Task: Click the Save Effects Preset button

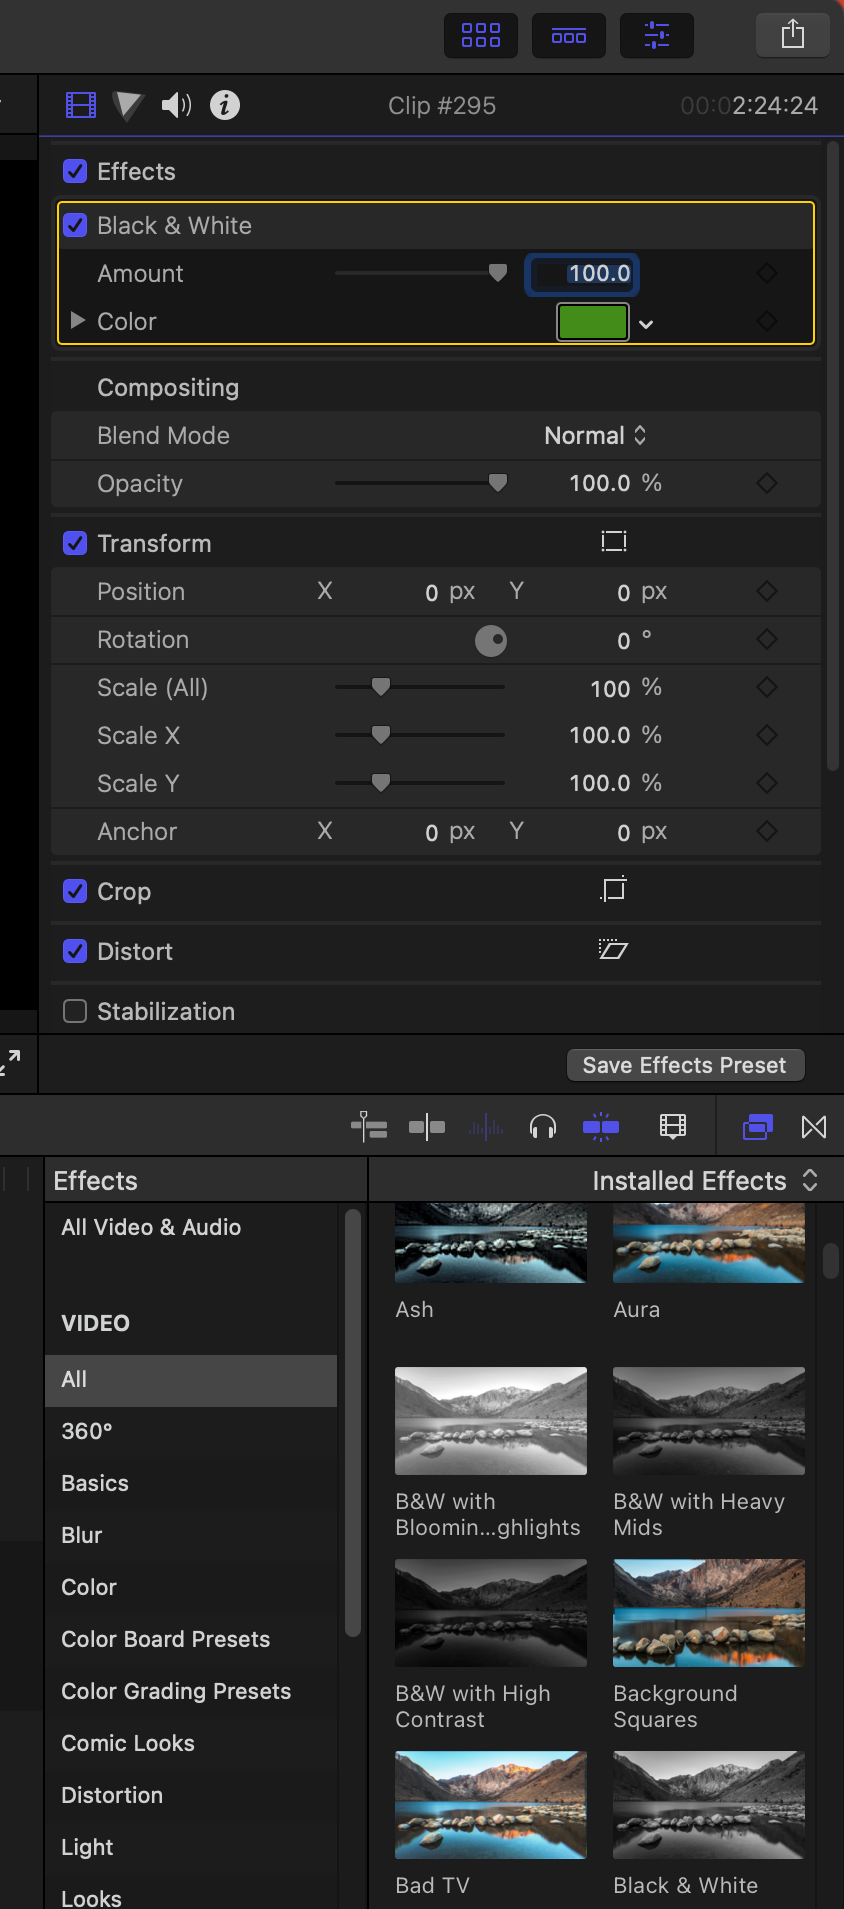Action: [685, 1065]
